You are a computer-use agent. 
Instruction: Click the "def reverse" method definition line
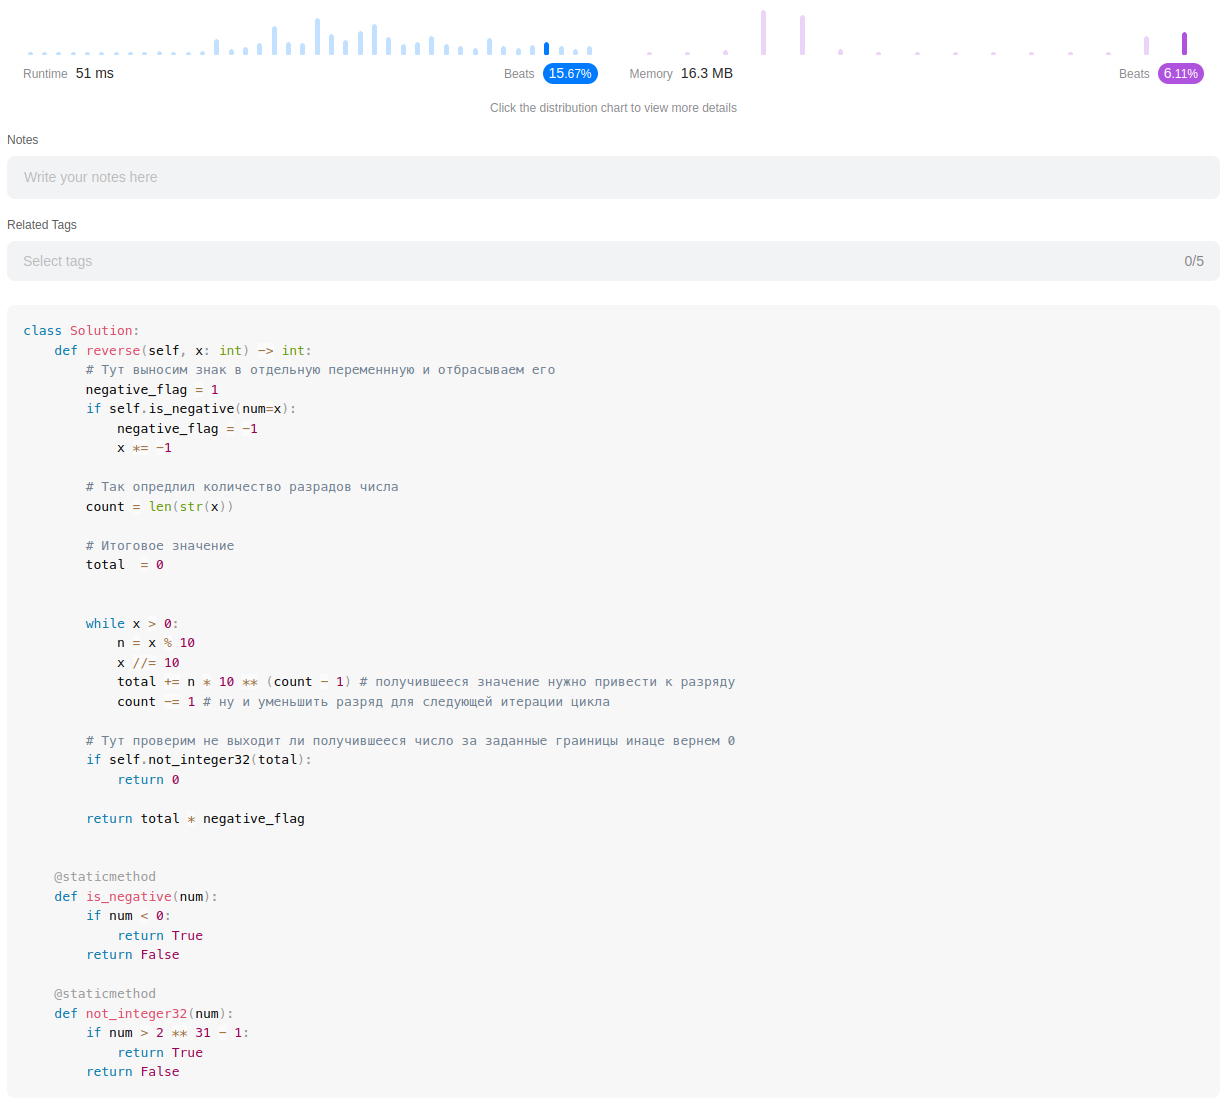(182, 350)
